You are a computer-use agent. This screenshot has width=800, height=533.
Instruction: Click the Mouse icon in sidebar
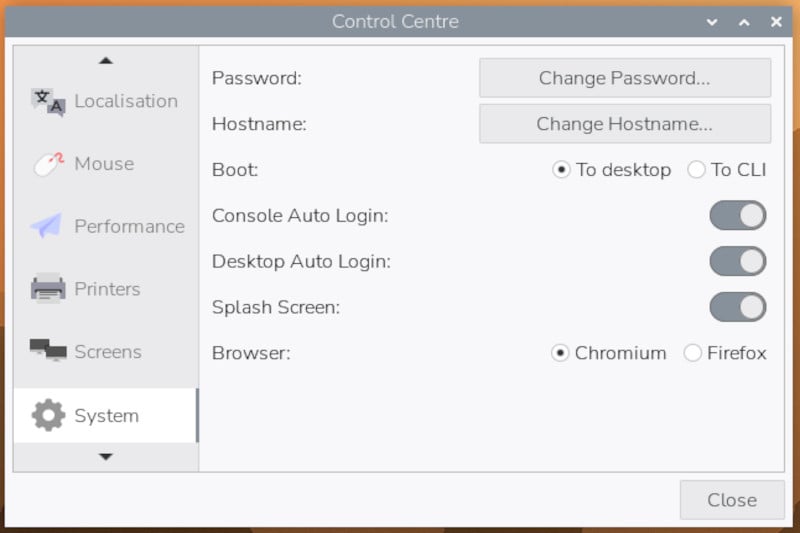[x=47, y=164]
